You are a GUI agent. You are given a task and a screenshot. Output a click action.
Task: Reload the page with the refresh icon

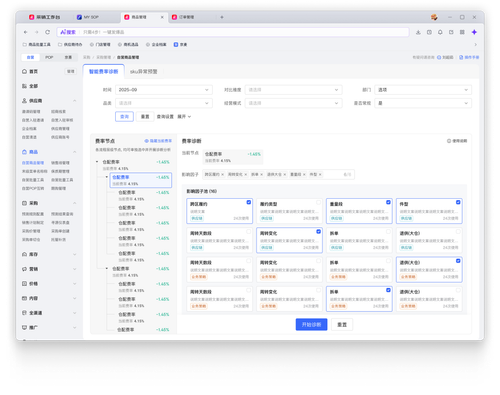coord(48,32)
